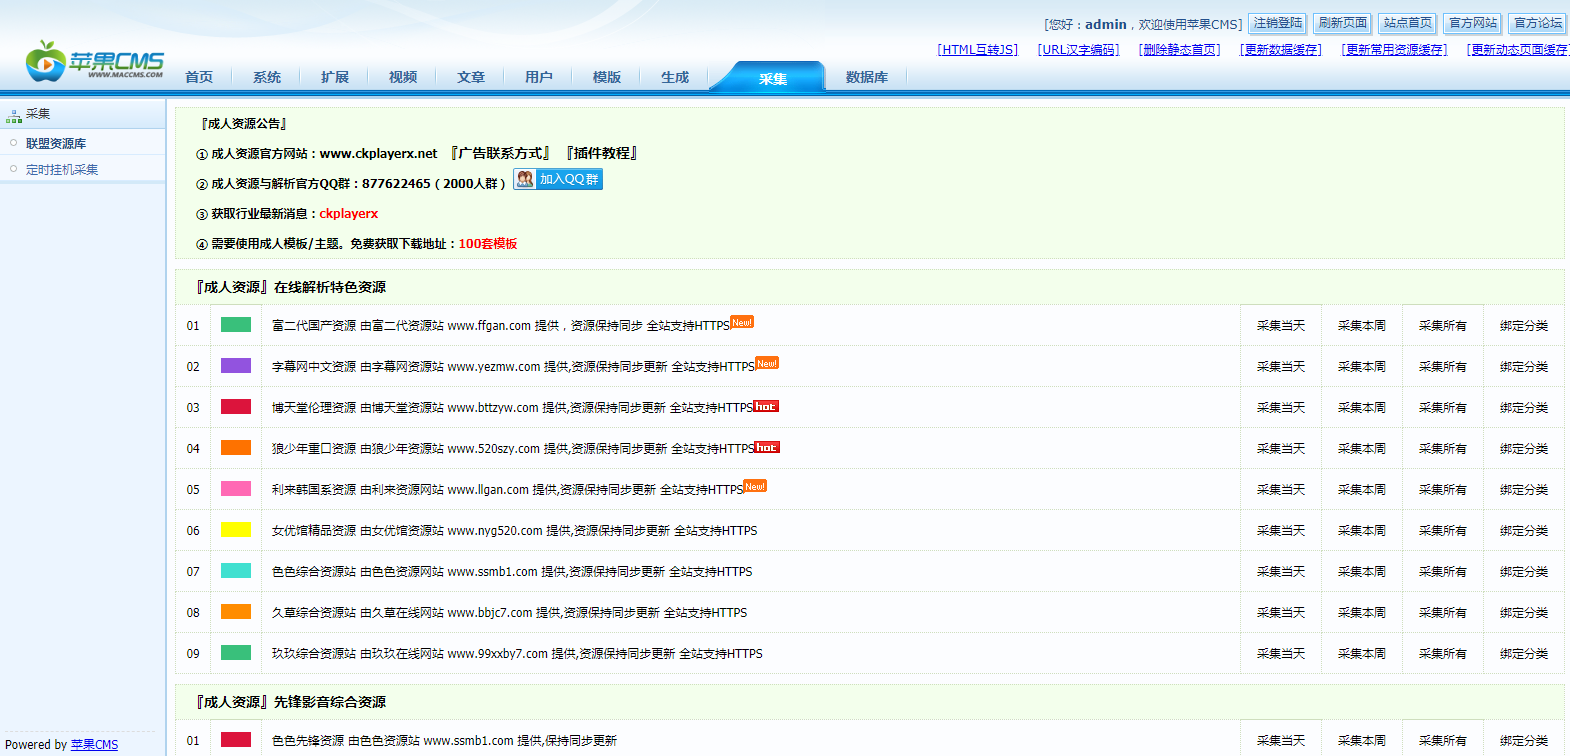Open the 插件教程 link
Screen dimensions: 1570x756
pos(601,153)
